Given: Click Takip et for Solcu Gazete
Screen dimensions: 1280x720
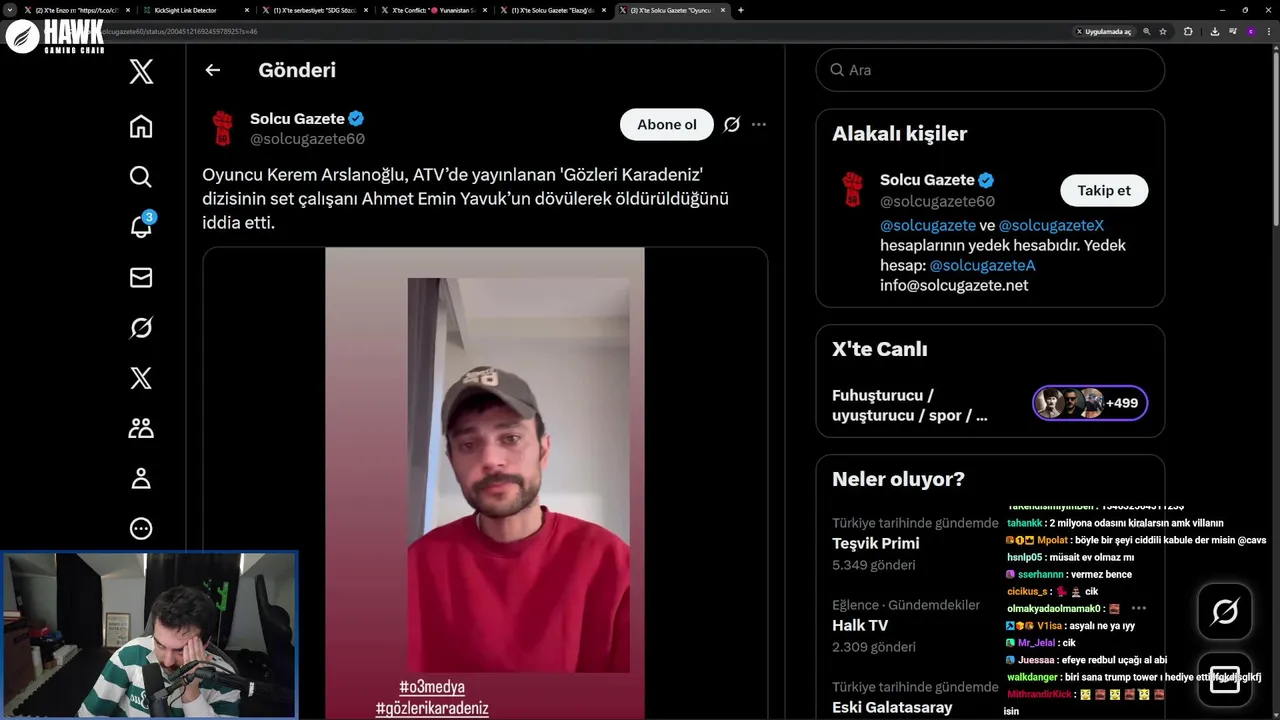Looking at the screenshot, I should pos(1104,190).
